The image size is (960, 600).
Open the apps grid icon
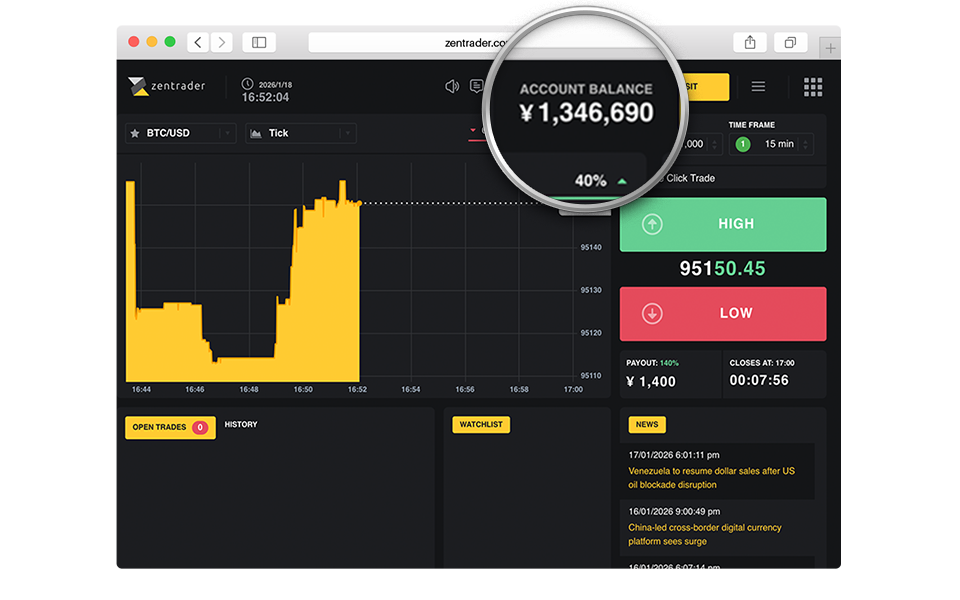813,87
